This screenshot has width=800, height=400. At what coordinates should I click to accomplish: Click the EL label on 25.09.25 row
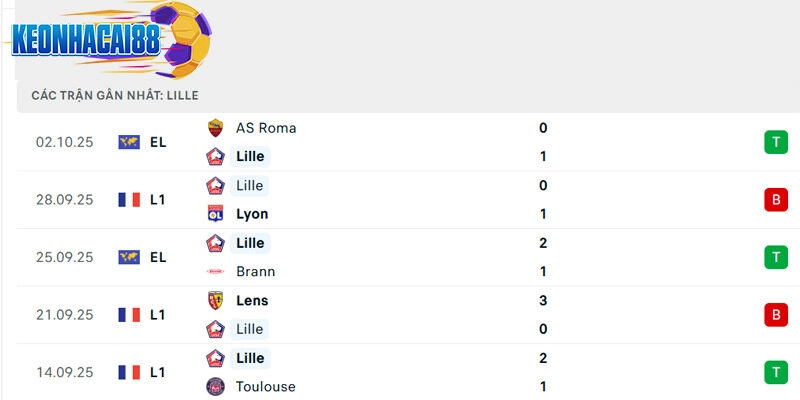(158, 257)
